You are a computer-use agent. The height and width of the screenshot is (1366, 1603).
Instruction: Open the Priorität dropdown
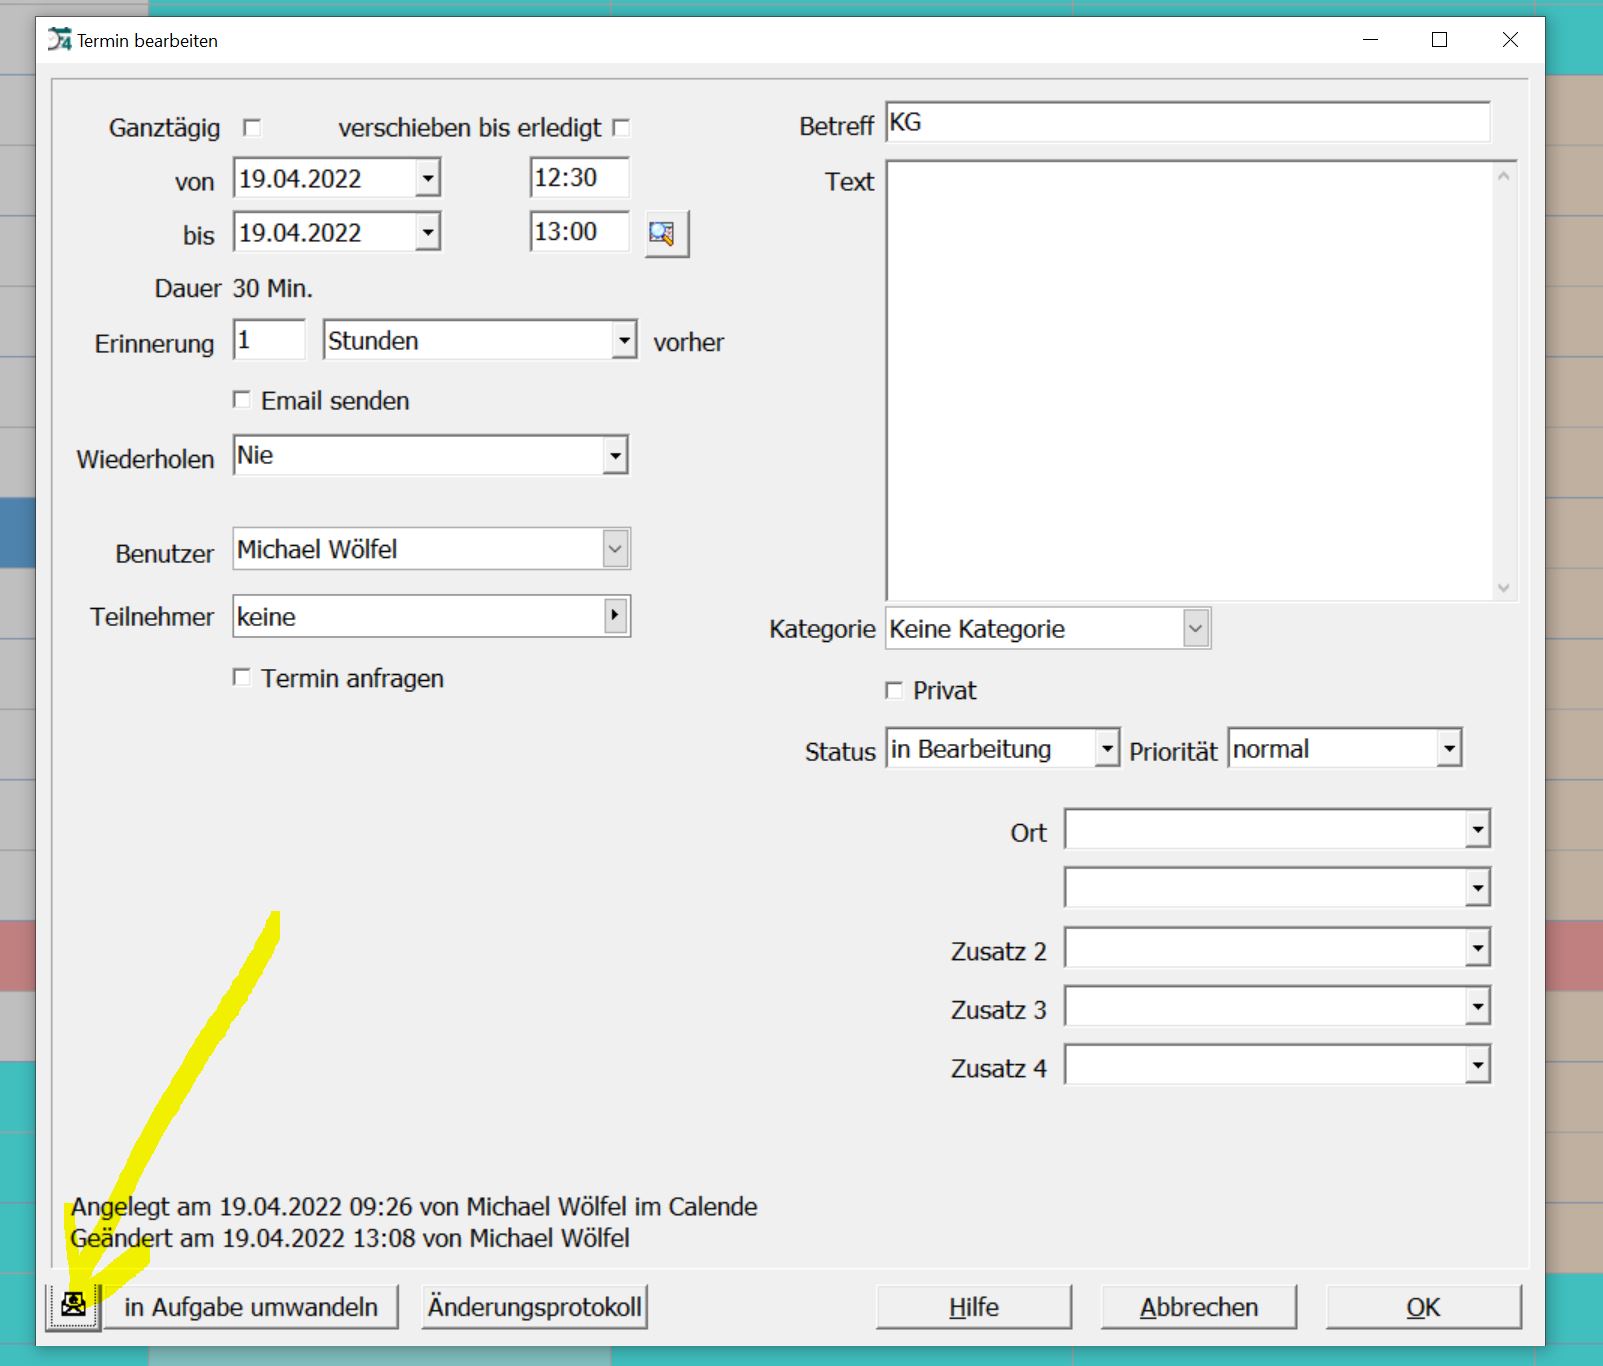1448,749
